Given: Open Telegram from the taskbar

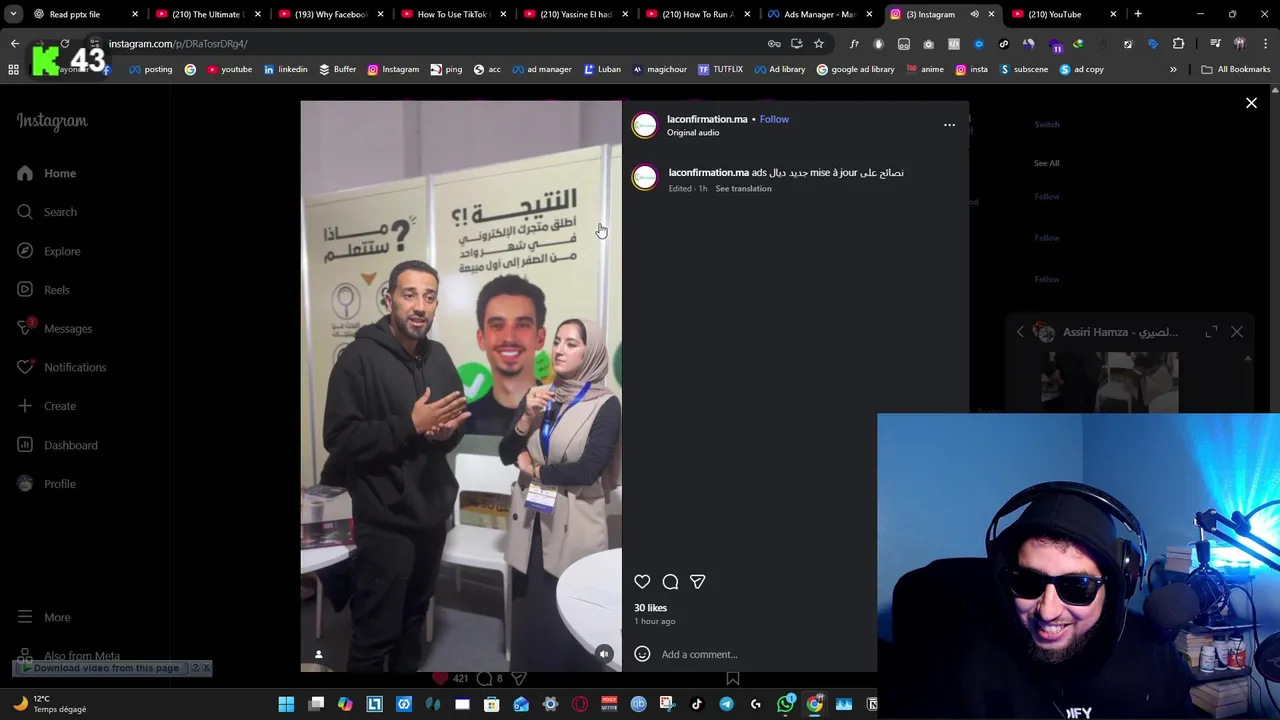Looking at the screenshot, I should tap(726, 705).
